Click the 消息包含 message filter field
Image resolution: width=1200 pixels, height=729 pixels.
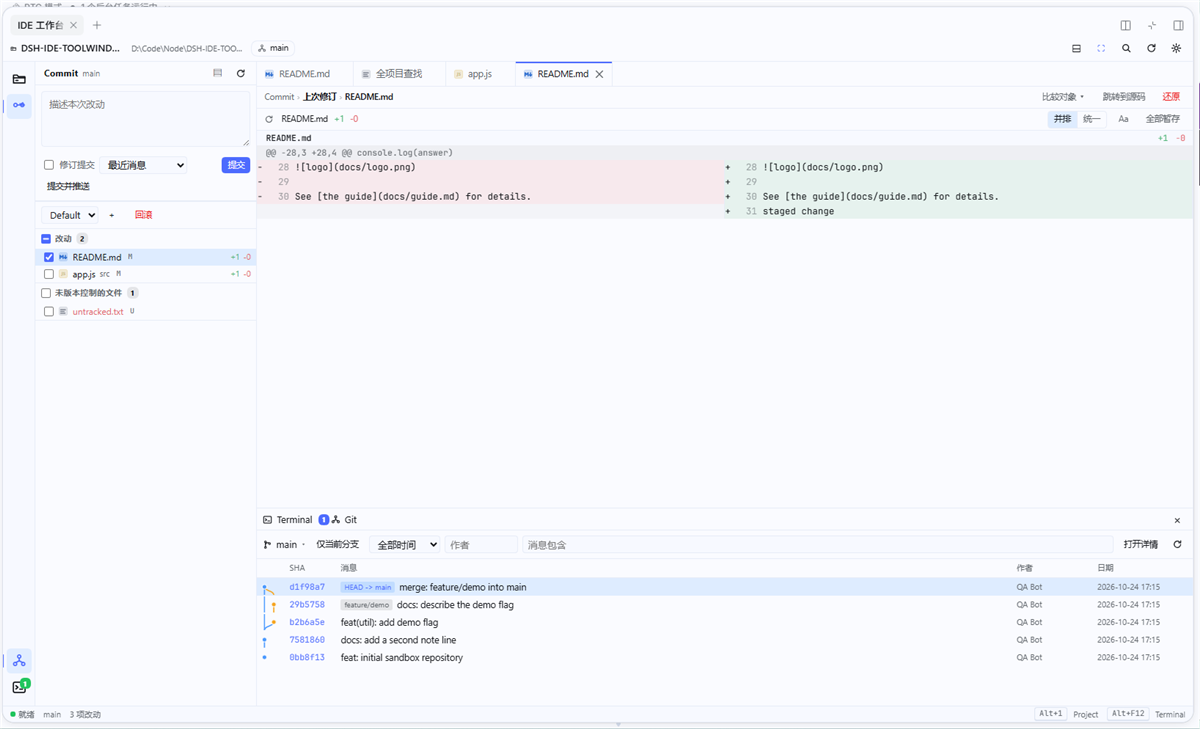click(x=817, y=545)
